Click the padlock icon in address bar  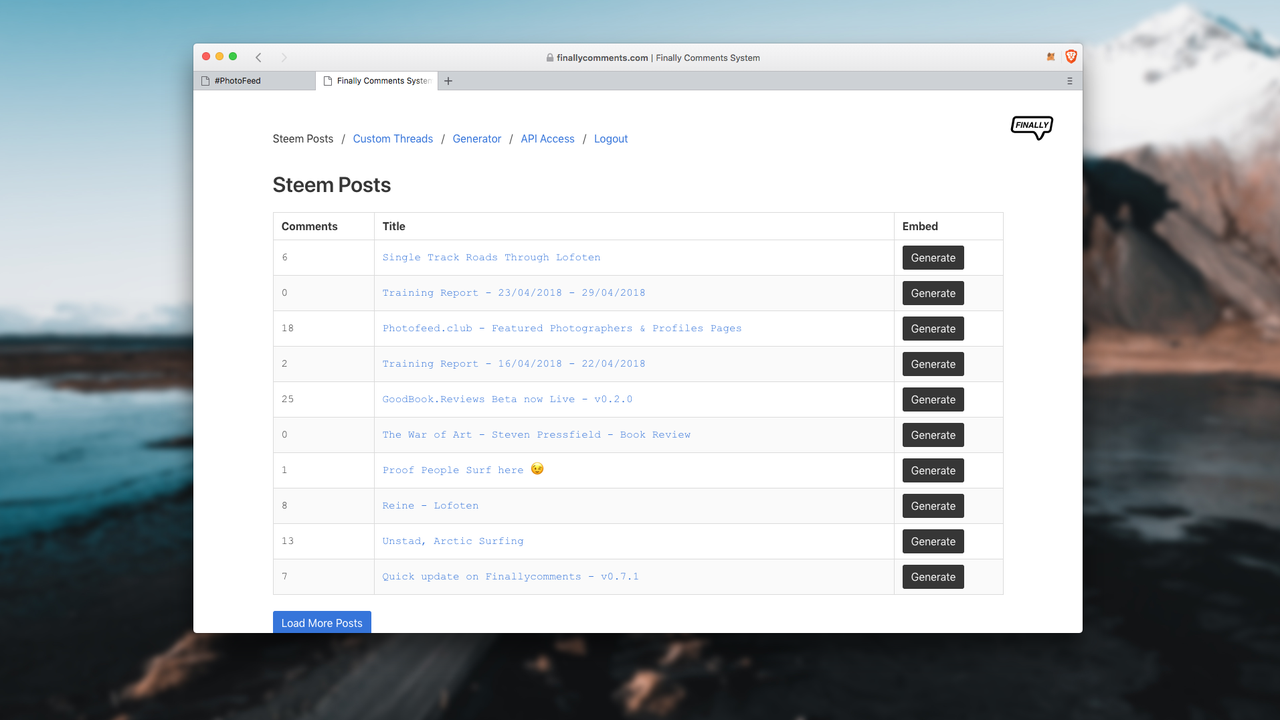coord(550,58)
